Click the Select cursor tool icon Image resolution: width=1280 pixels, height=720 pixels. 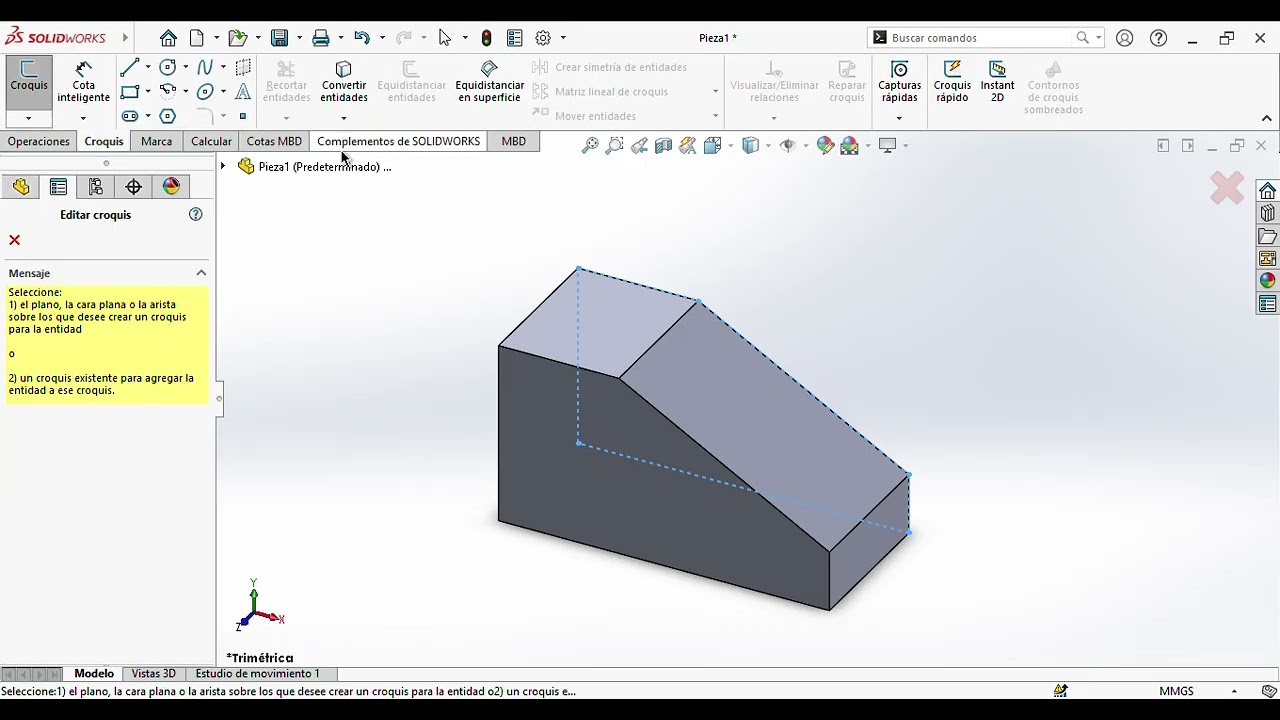pyautogui.click(x=445, y=38)
